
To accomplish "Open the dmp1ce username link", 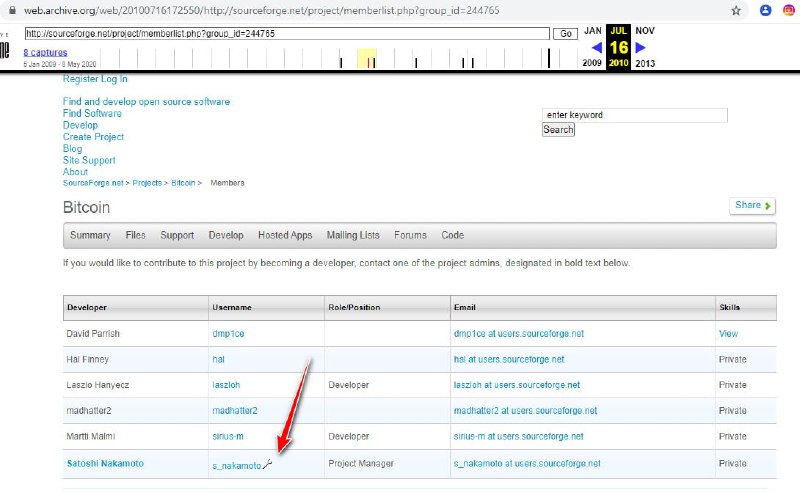I will pyautogui.click(x=229, y=334).
